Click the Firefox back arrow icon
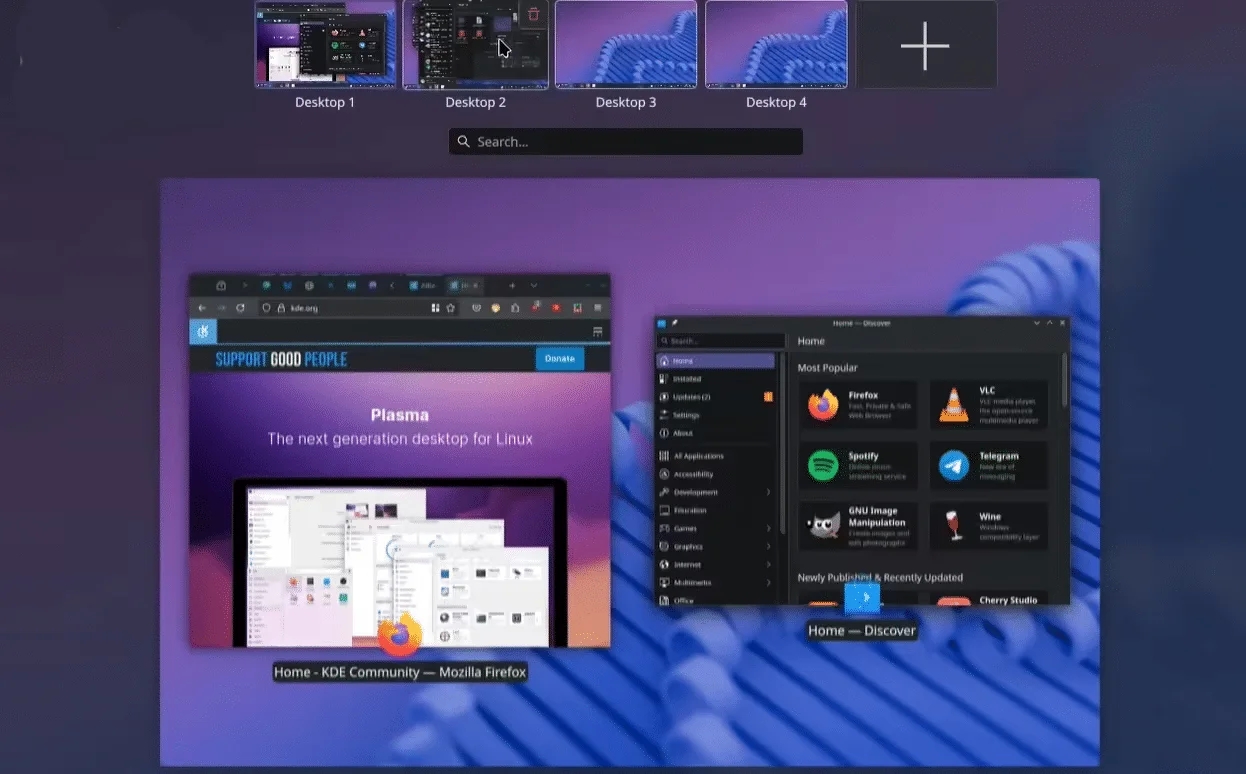 202,308
